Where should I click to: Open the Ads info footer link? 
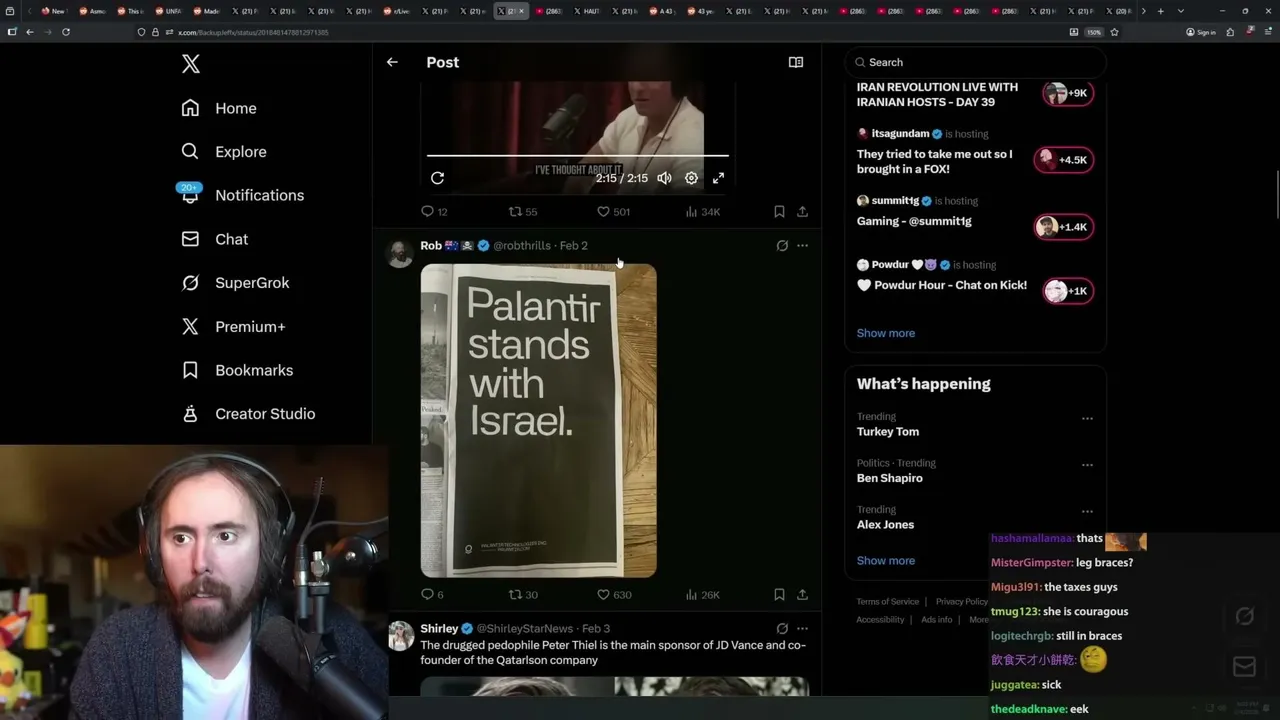[x=937, y=620]
